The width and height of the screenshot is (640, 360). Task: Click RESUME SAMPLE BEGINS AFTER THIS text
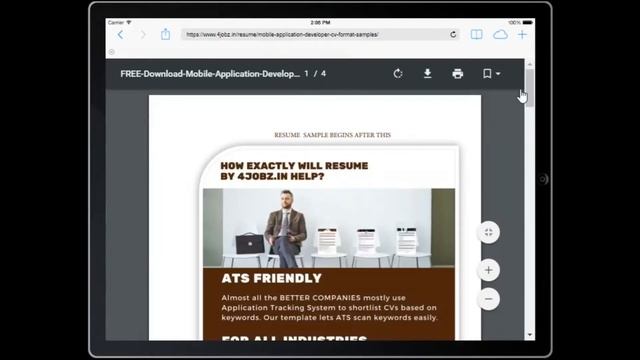point(333,135)
